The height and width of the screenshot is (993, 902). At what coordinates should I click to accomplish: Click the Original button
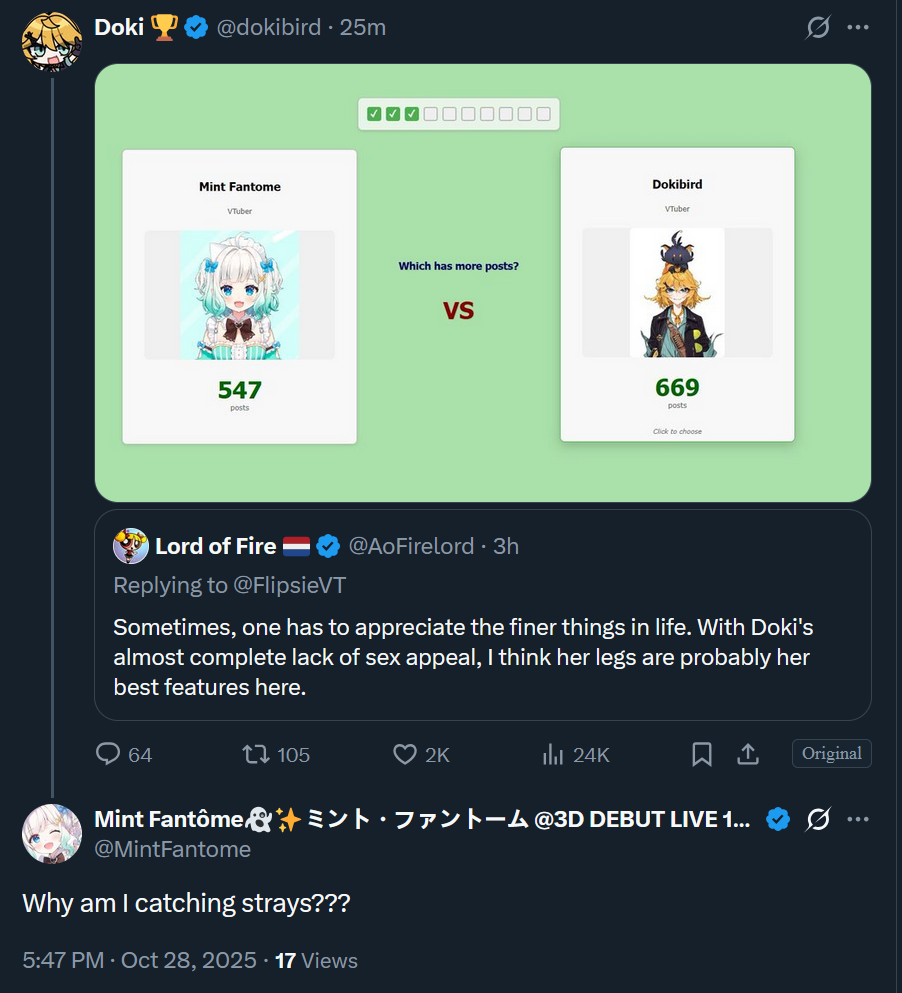tap(832, 754)
